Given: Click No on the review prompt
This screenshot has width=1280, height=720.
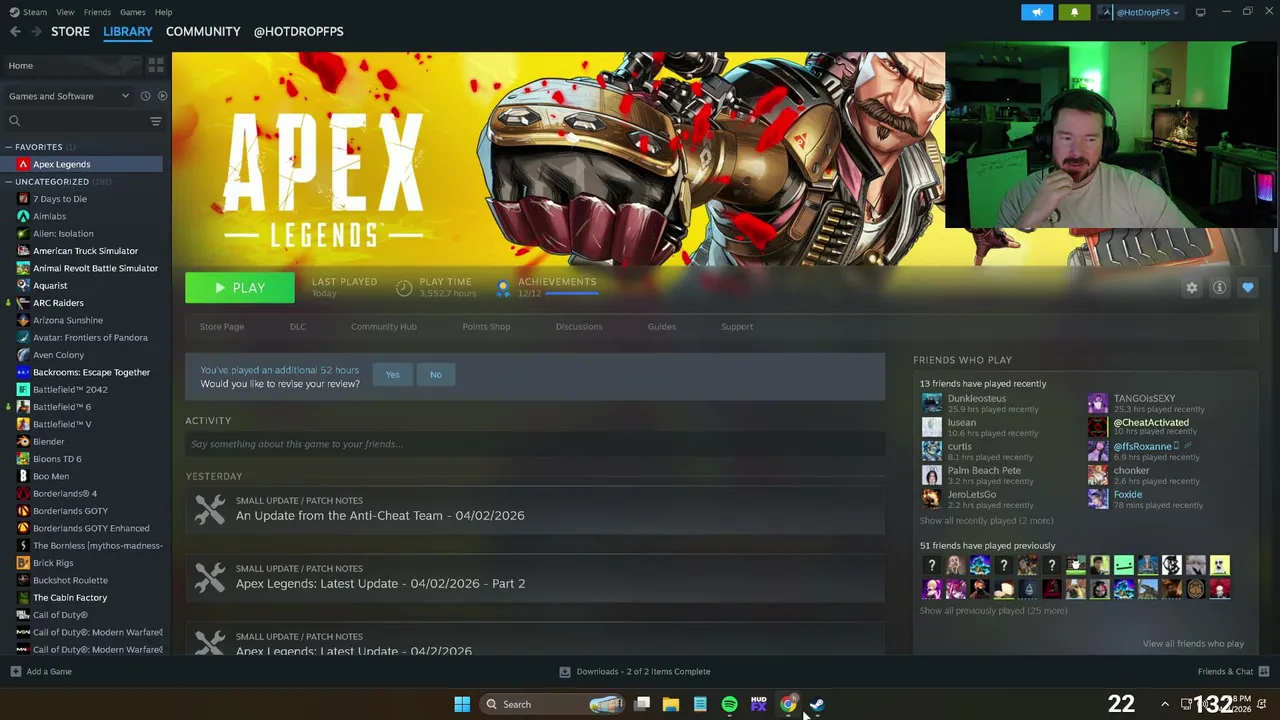Looking at the screenshot, I should (435, 374).
